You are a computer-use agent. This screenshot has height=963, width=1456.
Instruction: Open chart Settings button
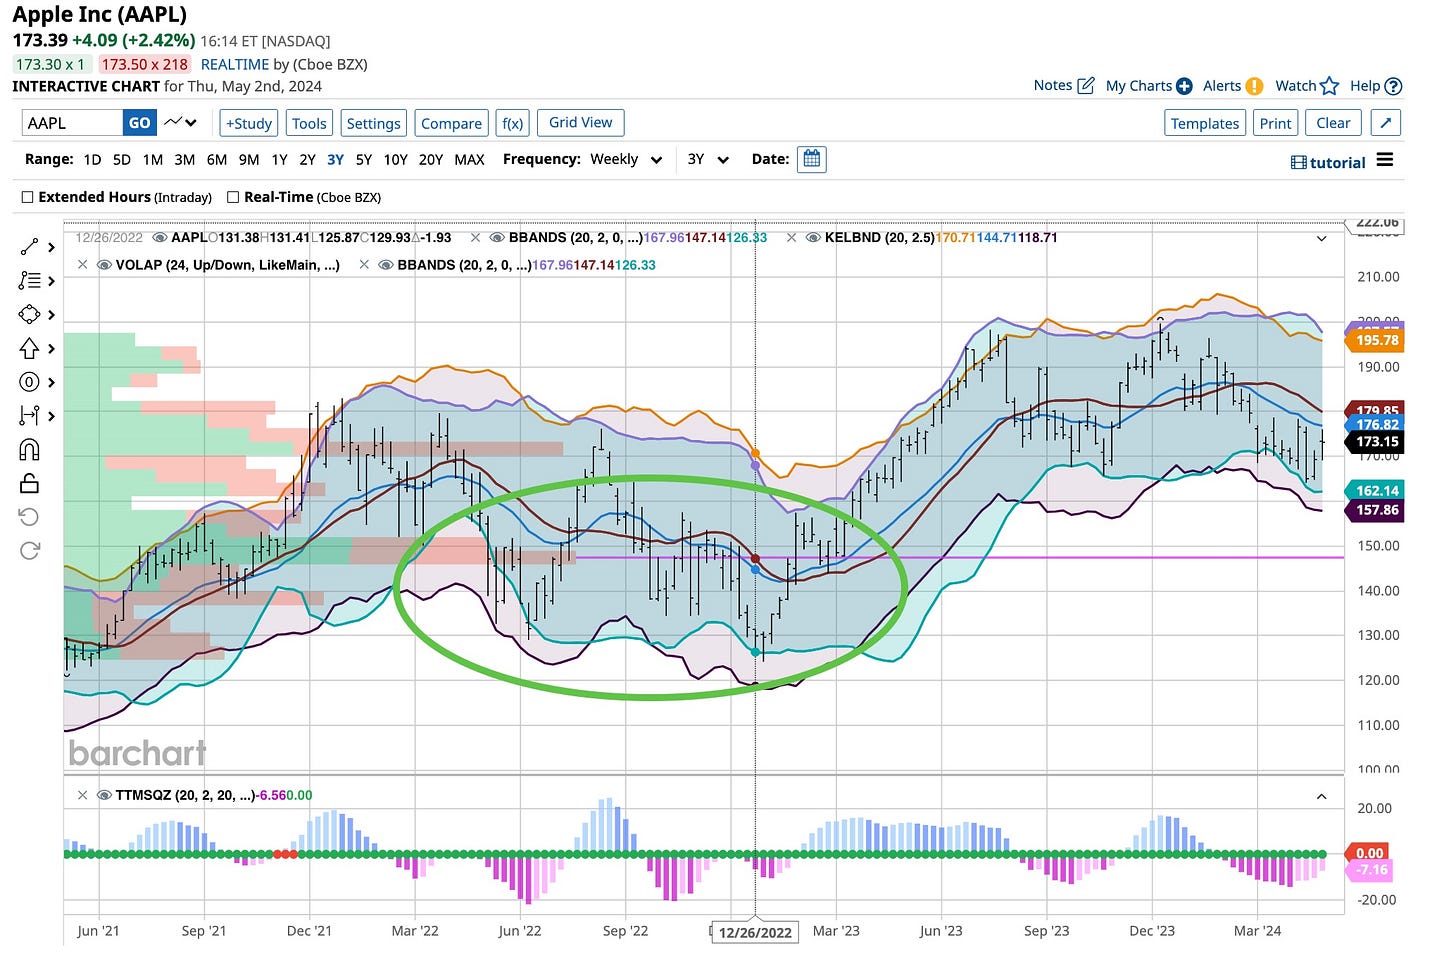pos(373,123)
